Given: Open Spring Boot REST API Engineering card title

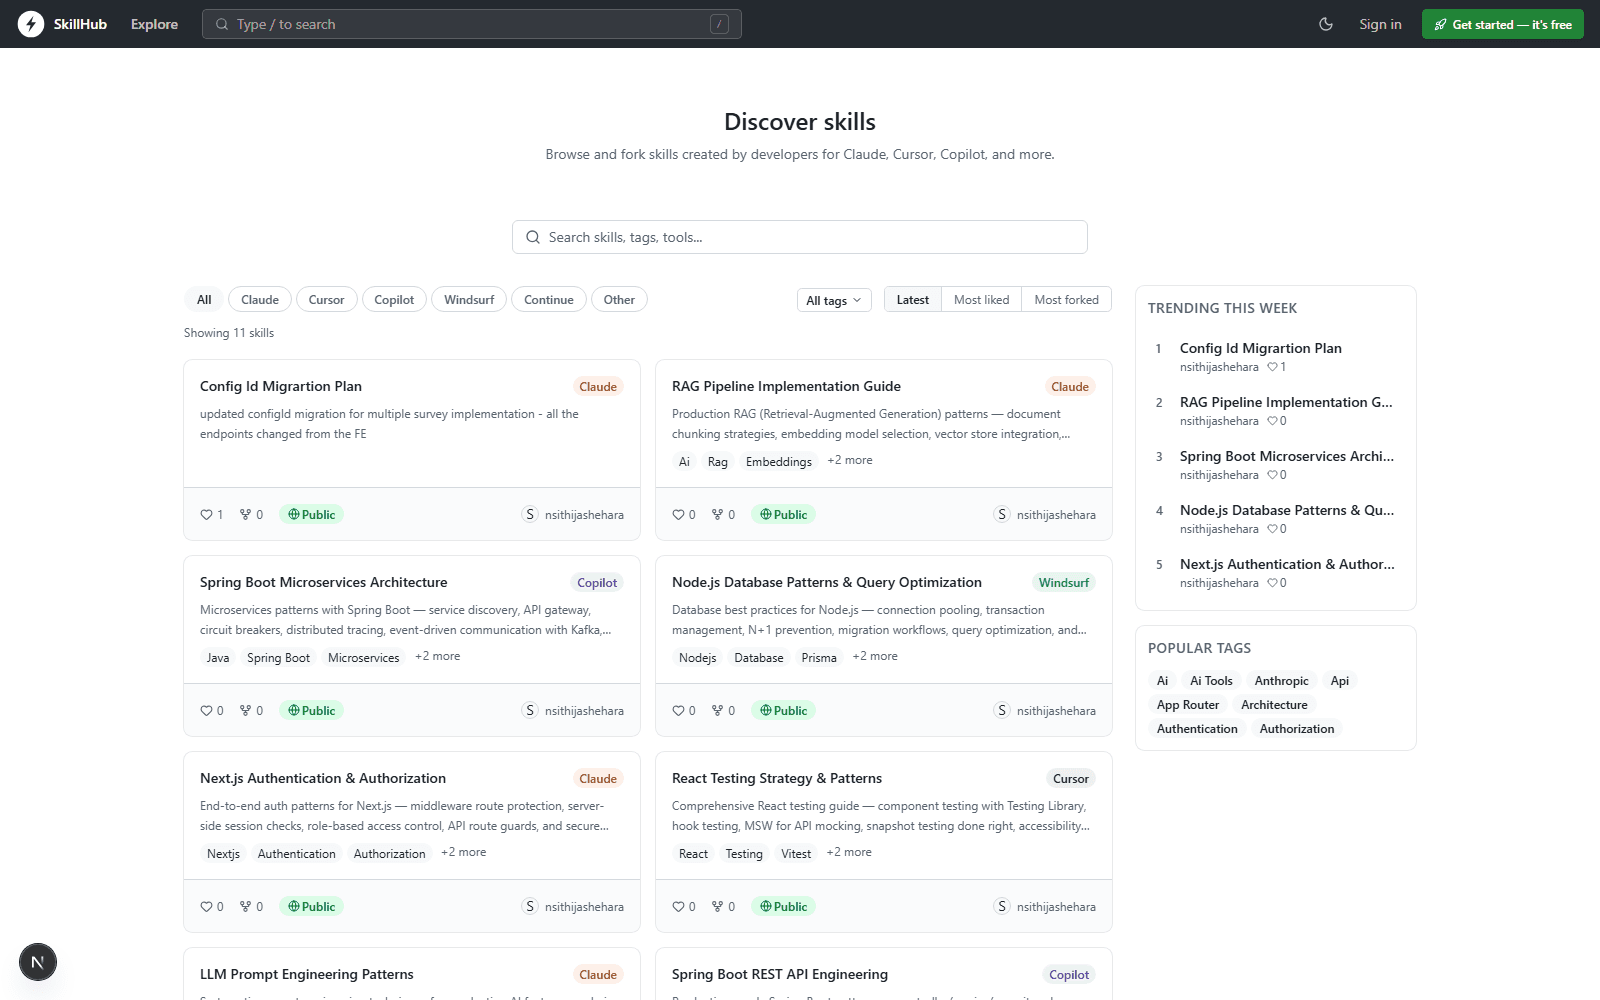Looking at the screenshot, I should (780, 974).
